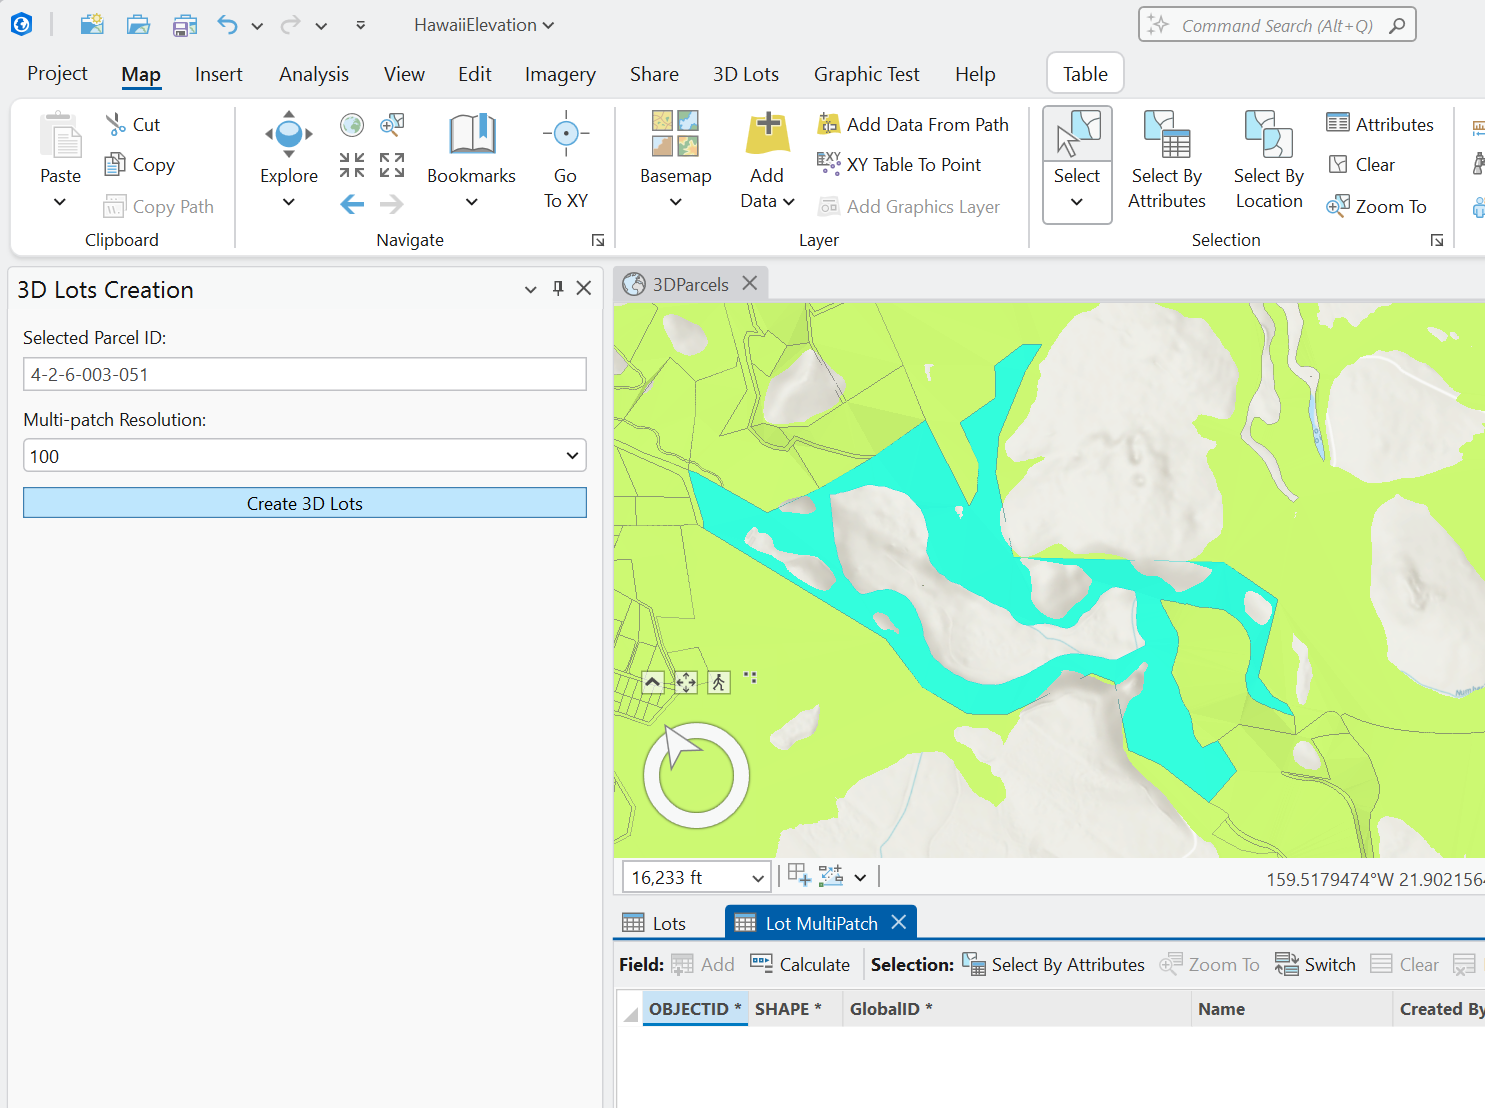Switch to the Table contextual tab
The width and height of the screenshot is (1485, 1108).
1085,74
